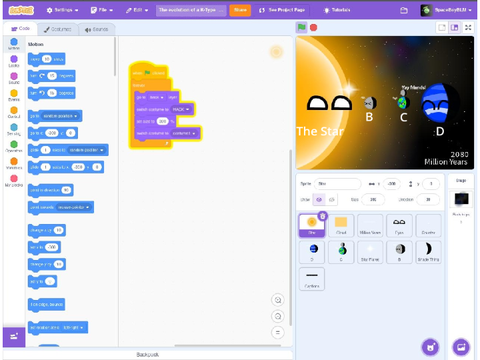Click the sprite Direction field

coord(428,199)
